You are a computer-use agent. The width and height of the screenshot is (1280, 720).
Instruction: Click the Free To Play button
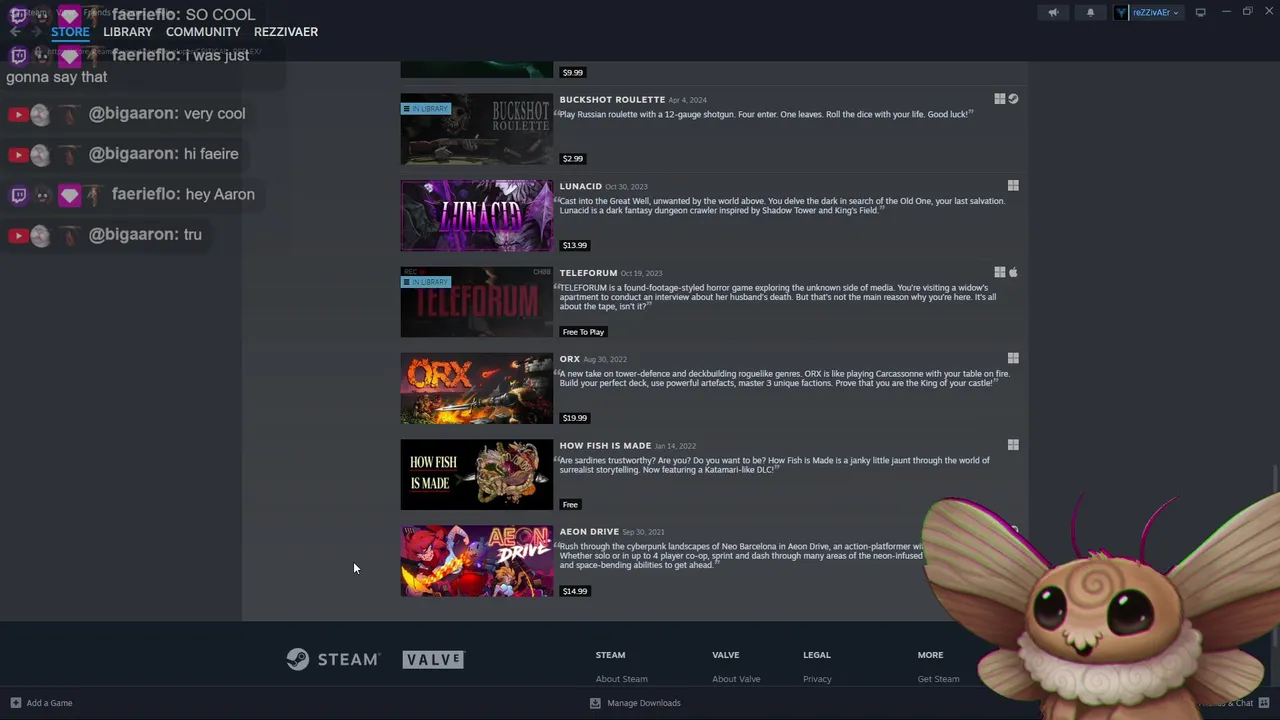click(583, 332)
